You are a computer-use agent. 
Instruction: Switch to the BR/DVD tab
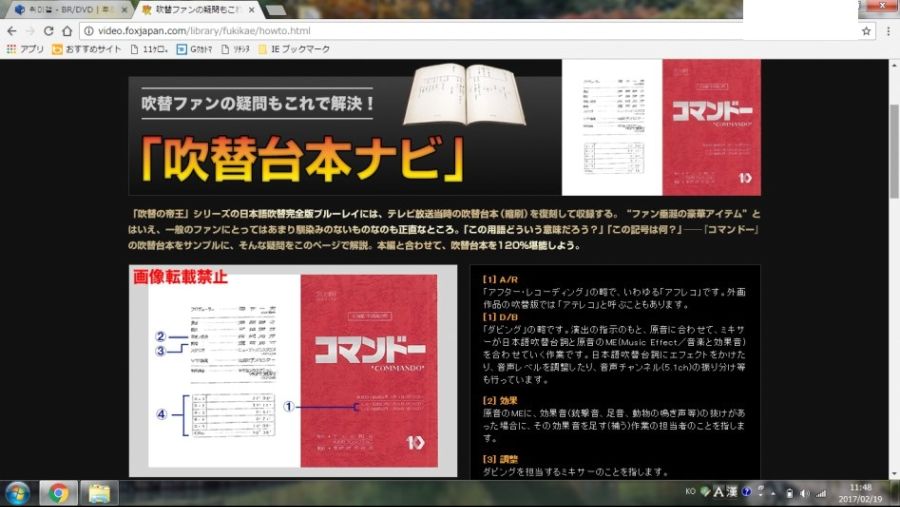coord(65,10)
